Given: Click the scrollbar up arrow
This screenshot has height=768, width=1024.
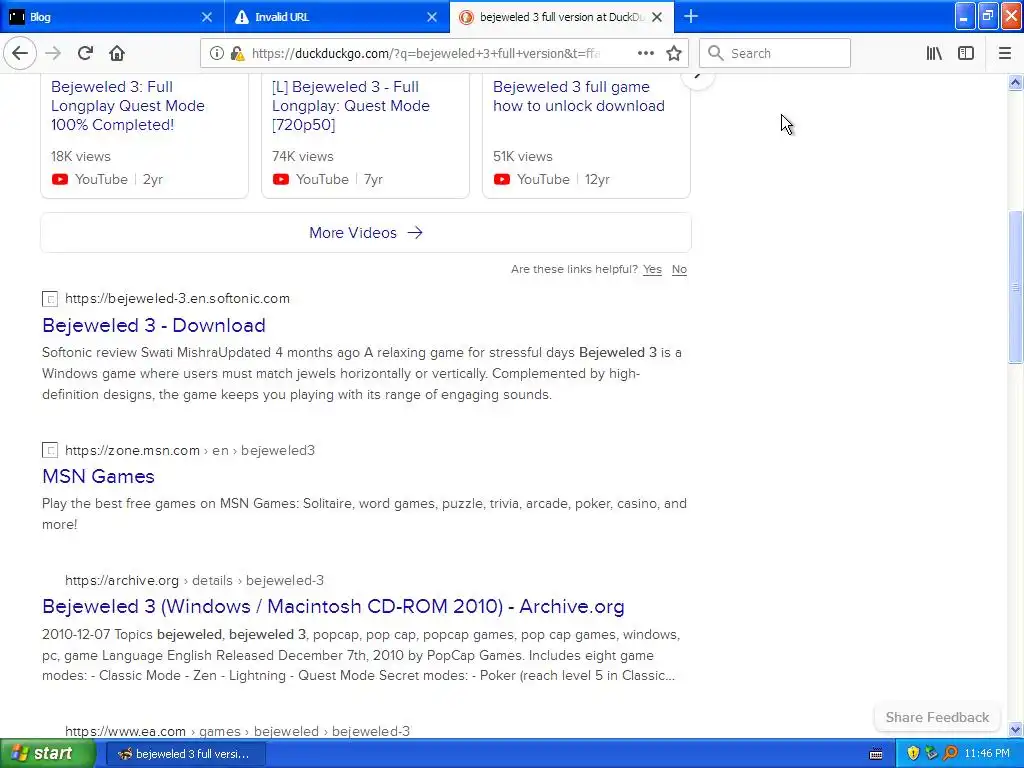Looking at the screenshot, I should click(x=1015, y=82).
